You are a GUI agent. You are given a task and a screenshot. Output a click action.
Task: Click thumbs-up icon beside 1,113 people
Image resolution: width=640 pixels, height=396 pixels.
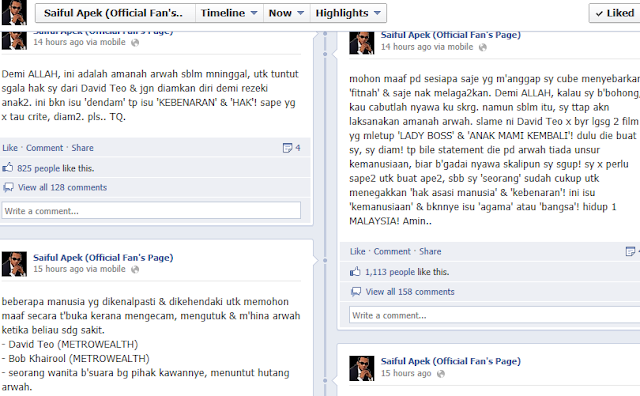pyautogui.click(x=356, y=271)
